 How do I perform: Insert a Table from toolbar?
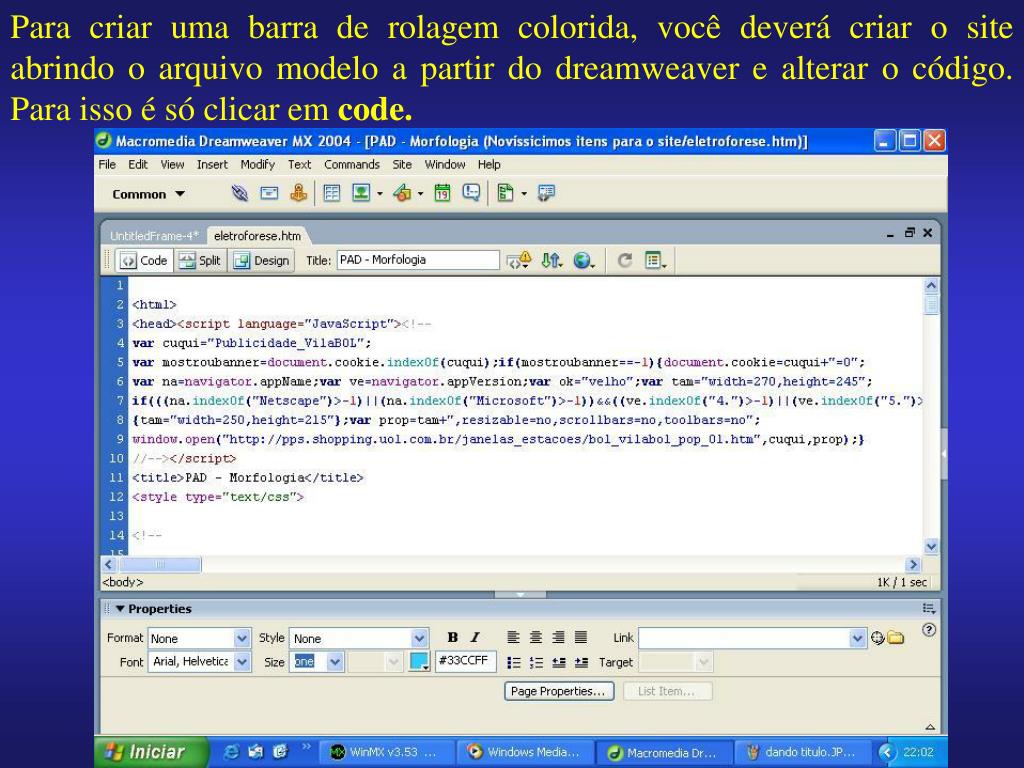[332, 193]
